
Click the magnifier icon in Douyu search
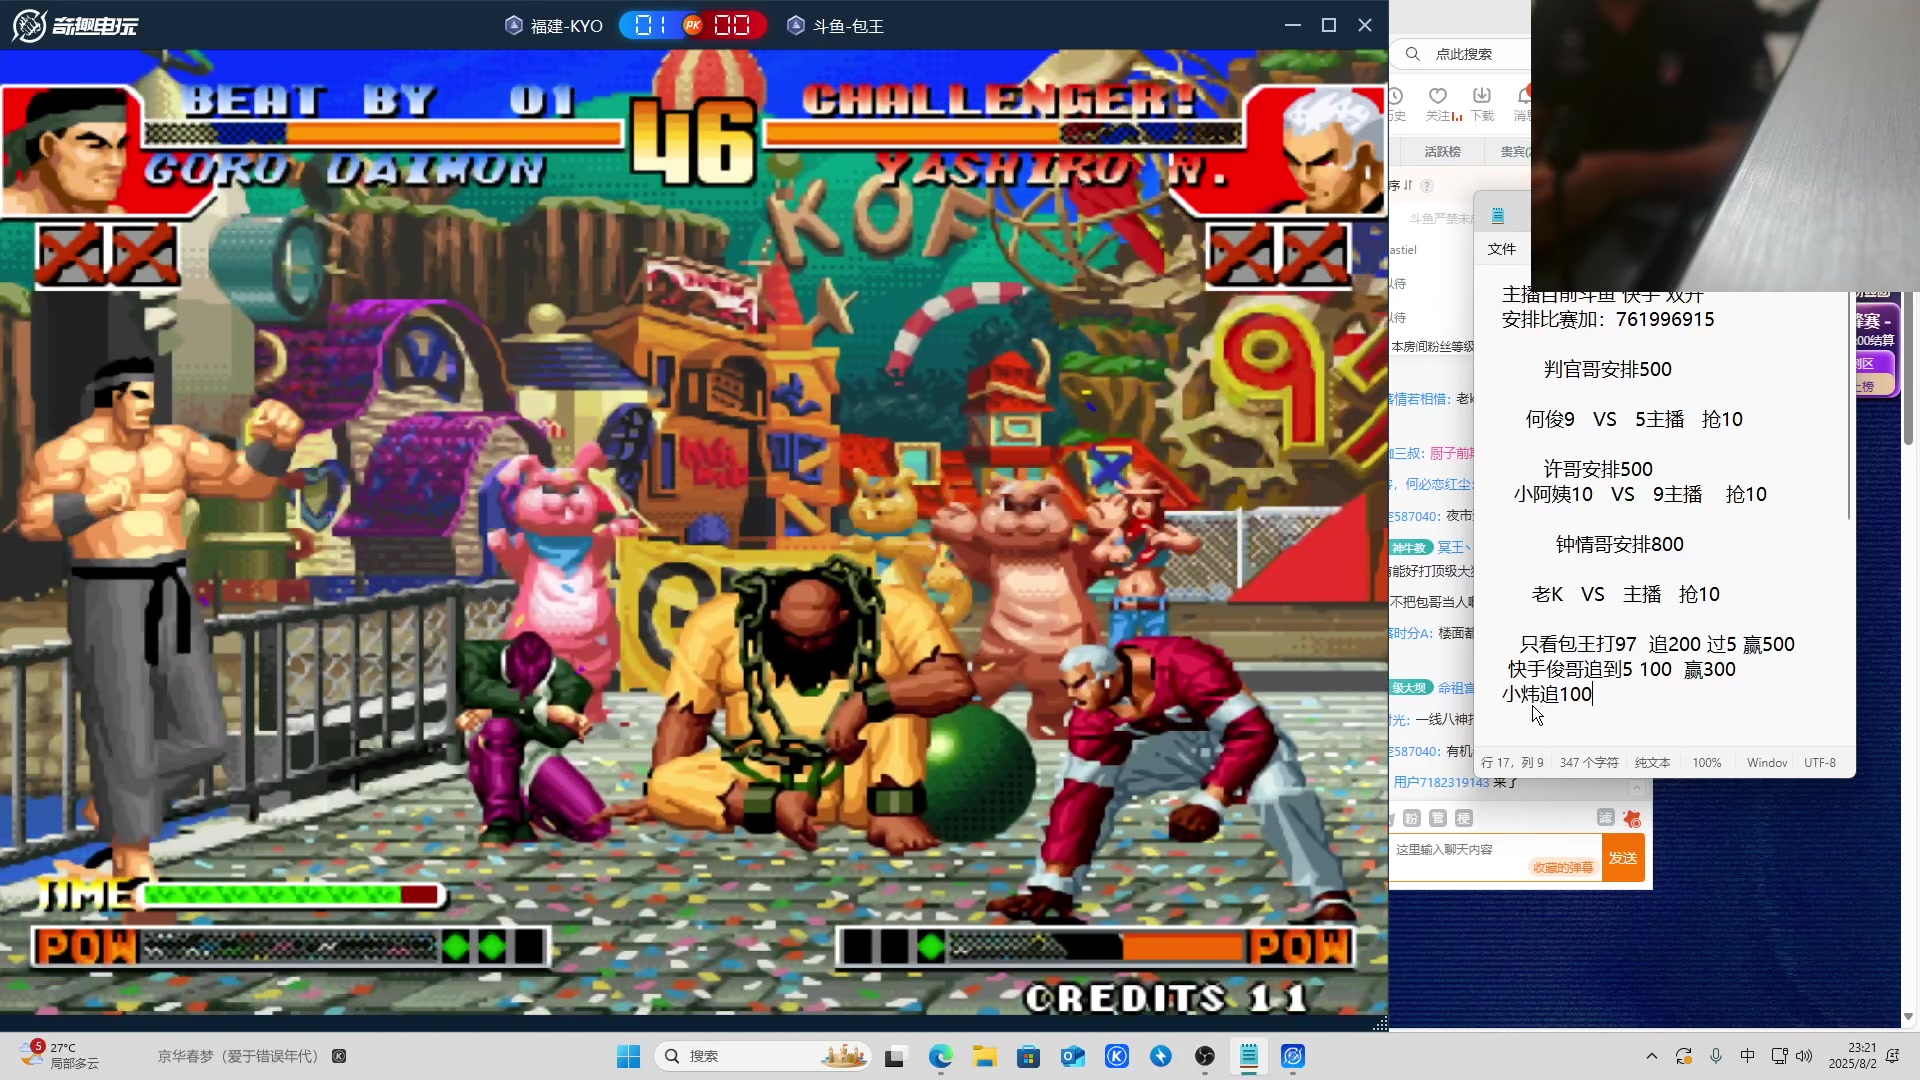pyautogui.click(x=1413, y=54)
